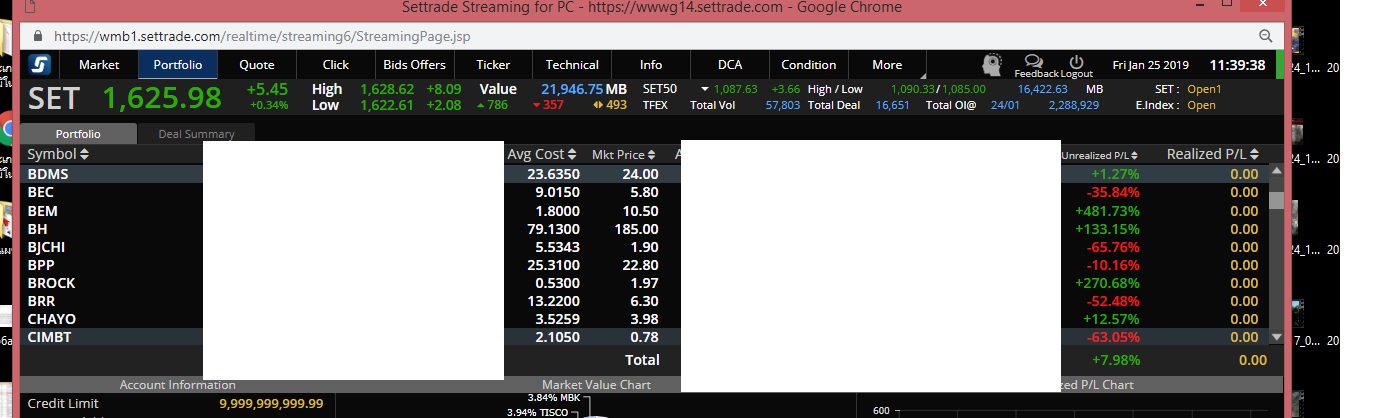Click the browser address bar URL
The height and width of the screenshot is (418, 1374).
[x=262, y=35]
